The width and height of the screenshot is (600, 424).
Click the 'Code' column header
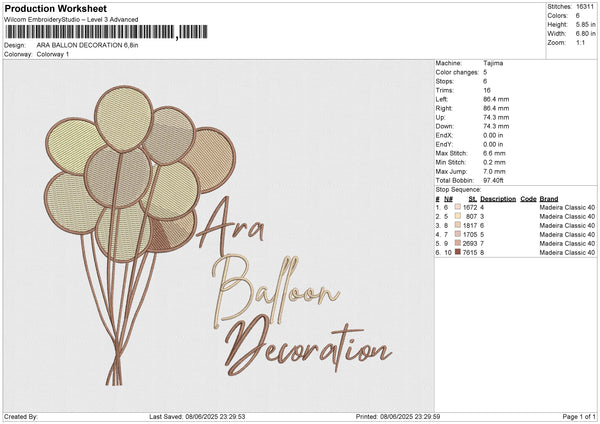click(x=528, y=199)
